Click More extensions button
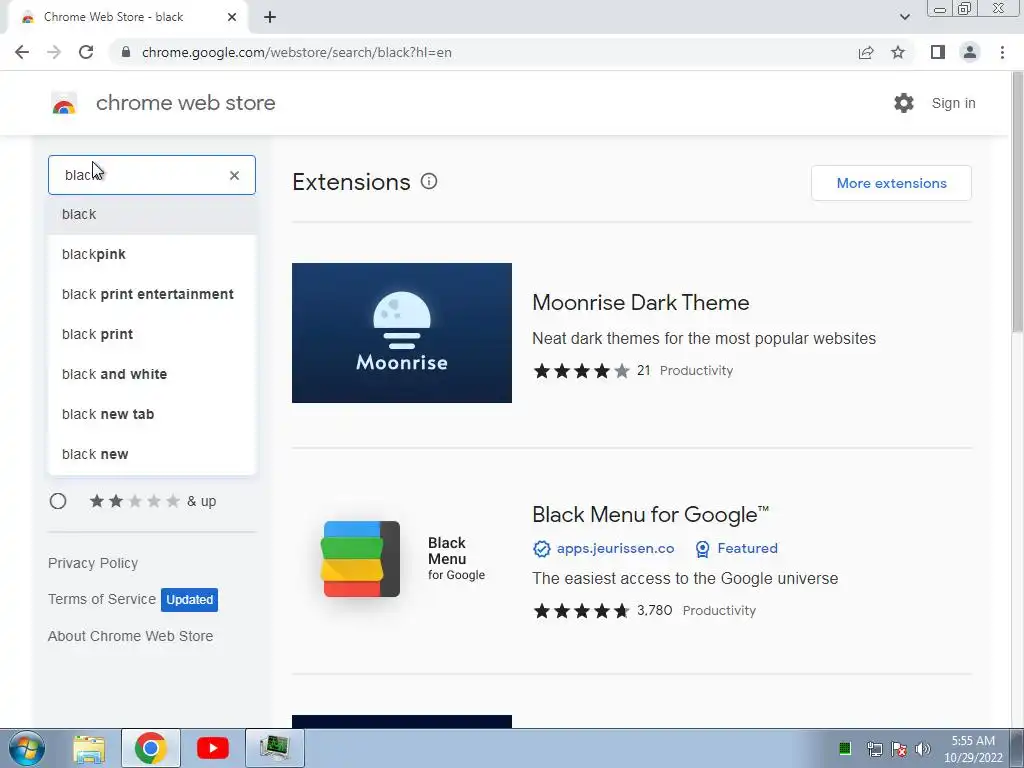The height and width of the screenshot is (768, 1024). 891,183
